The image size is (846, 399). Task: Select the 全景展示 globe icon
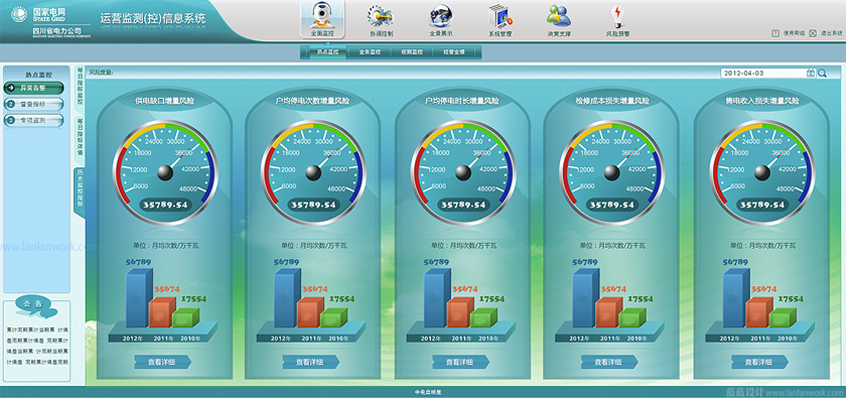tap(440, 19)
